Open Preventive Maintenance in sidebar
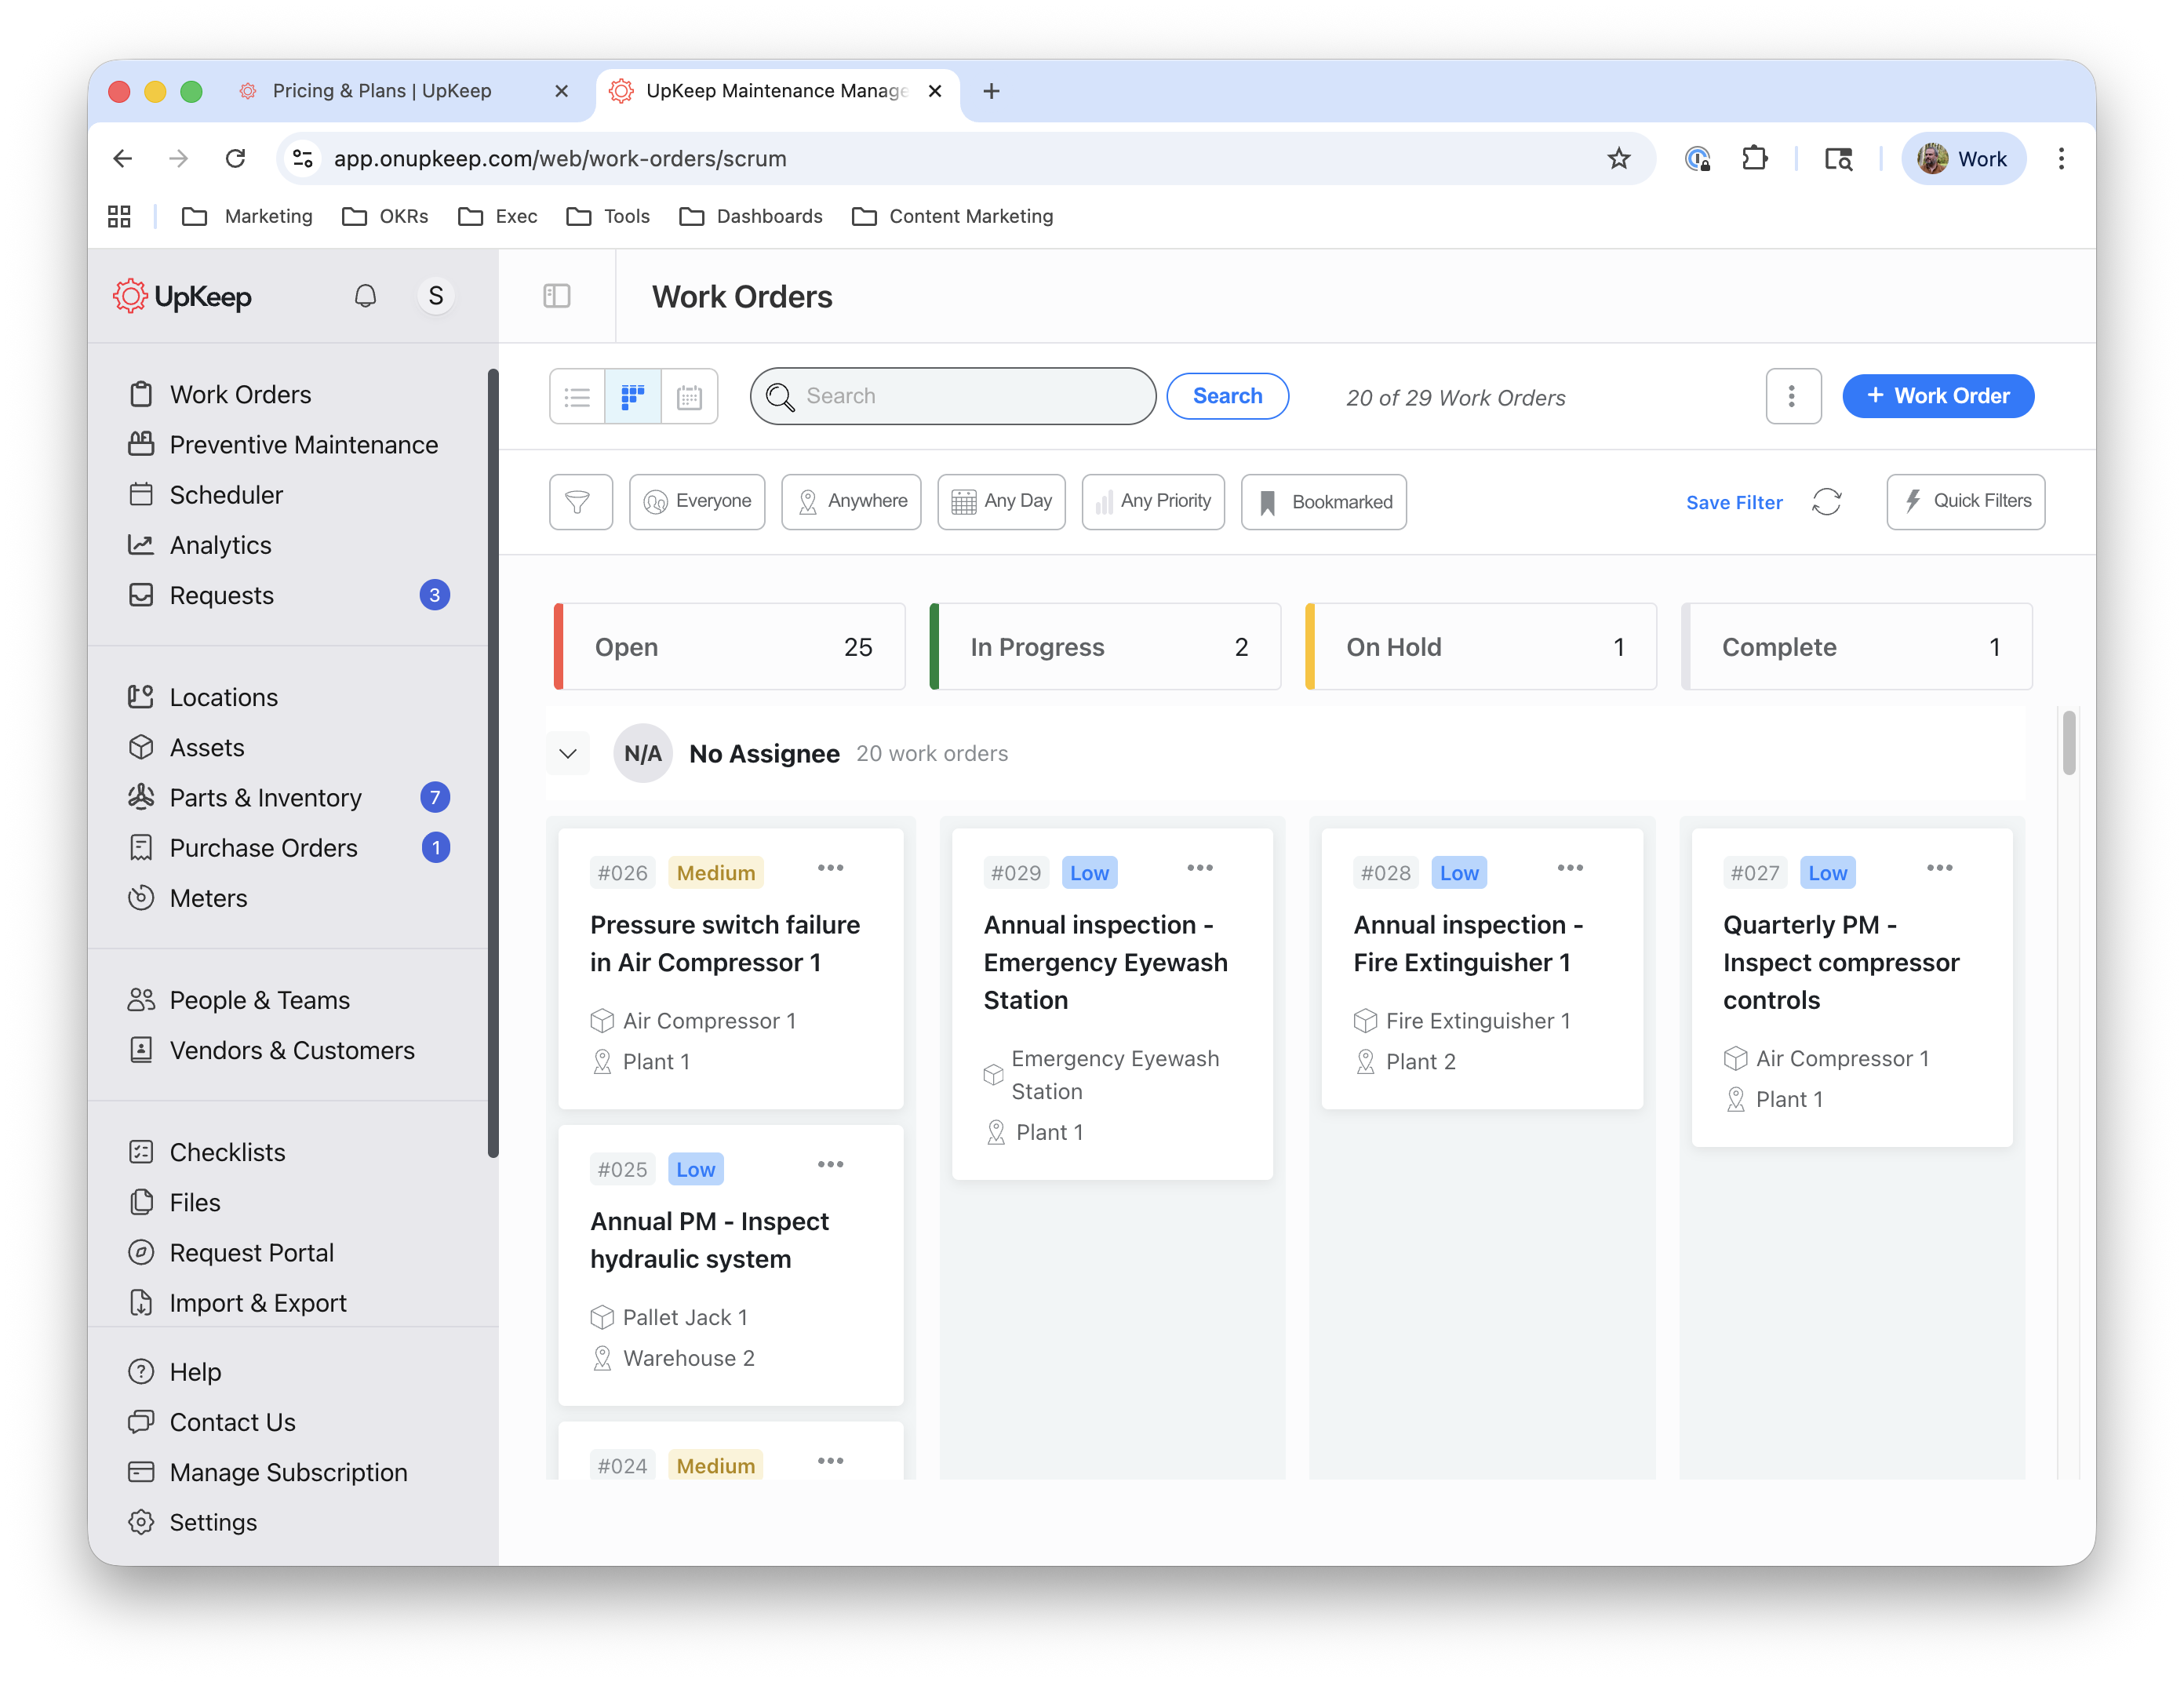This screenshot has width=2184, height=1682. pyautogui.click(x=303, y=445)
